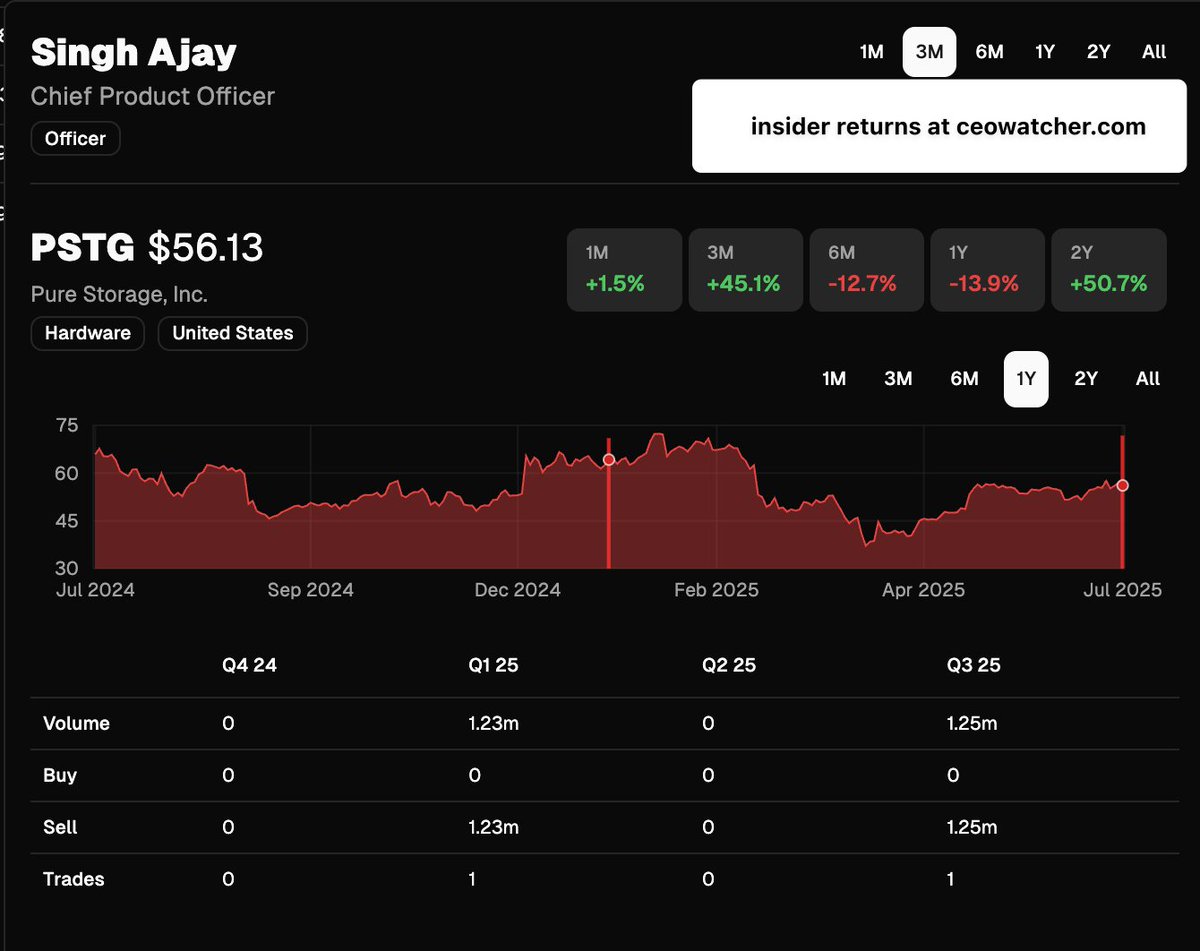The height and width of the screenshot is (951, 1200).
Task: Select the 1M range in the top selector
Action: click(872, 52)
